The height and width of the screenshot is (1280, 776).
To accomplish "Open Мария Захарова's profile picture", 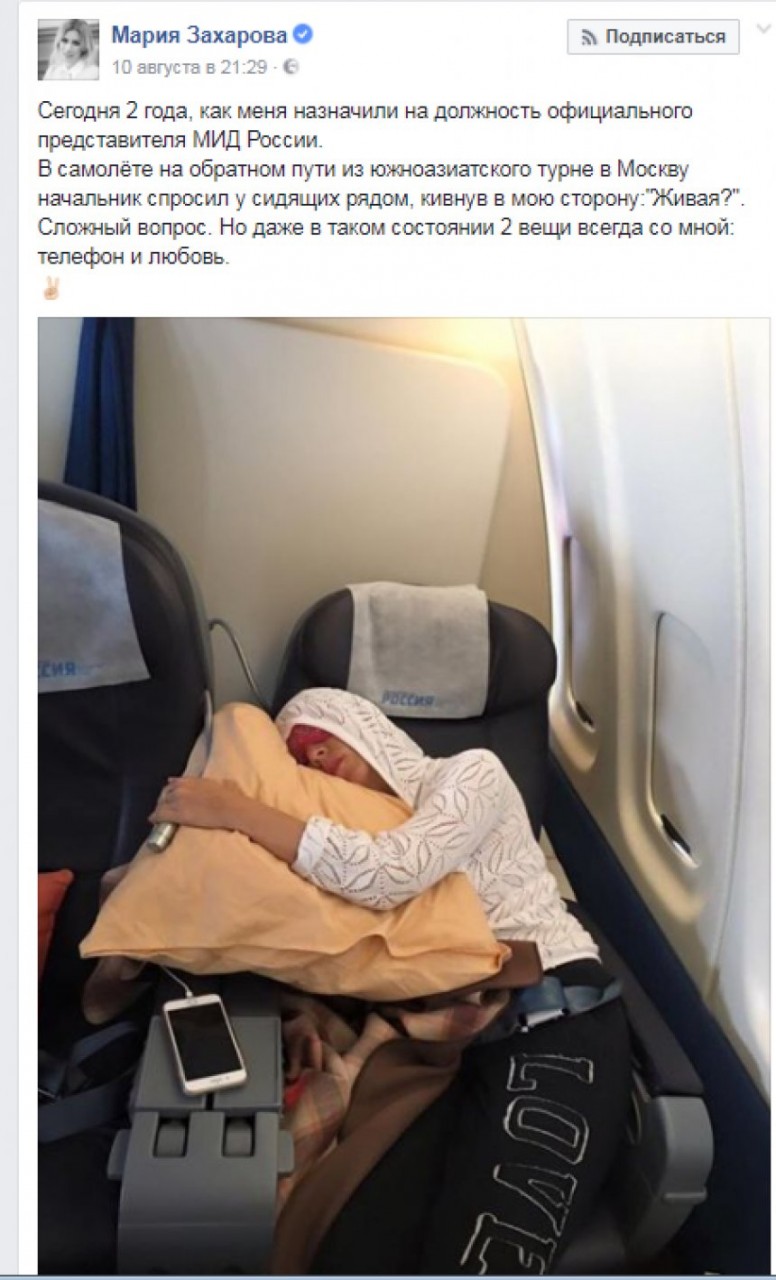I will tap(68, 49).
